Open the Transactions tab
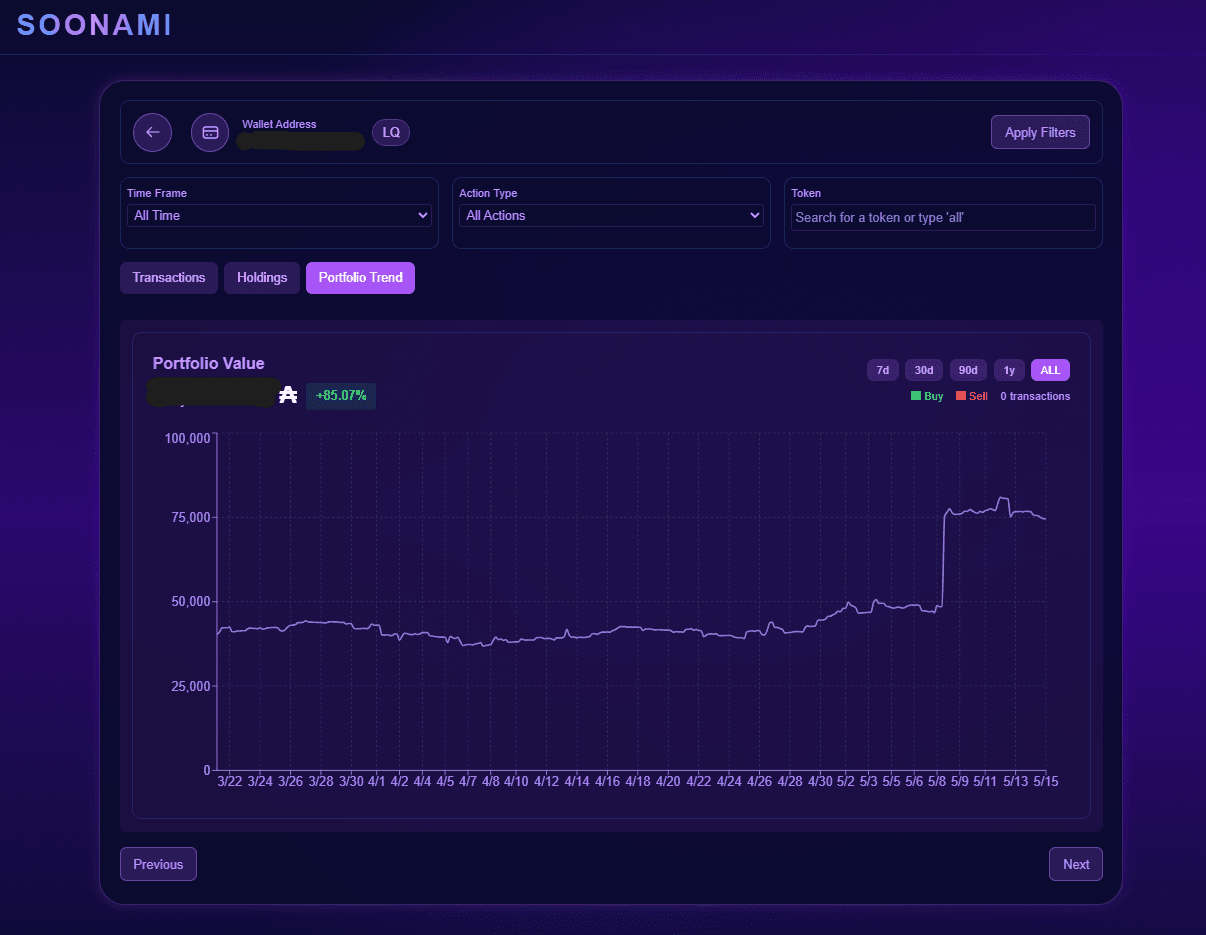 [x=169, y=278]
